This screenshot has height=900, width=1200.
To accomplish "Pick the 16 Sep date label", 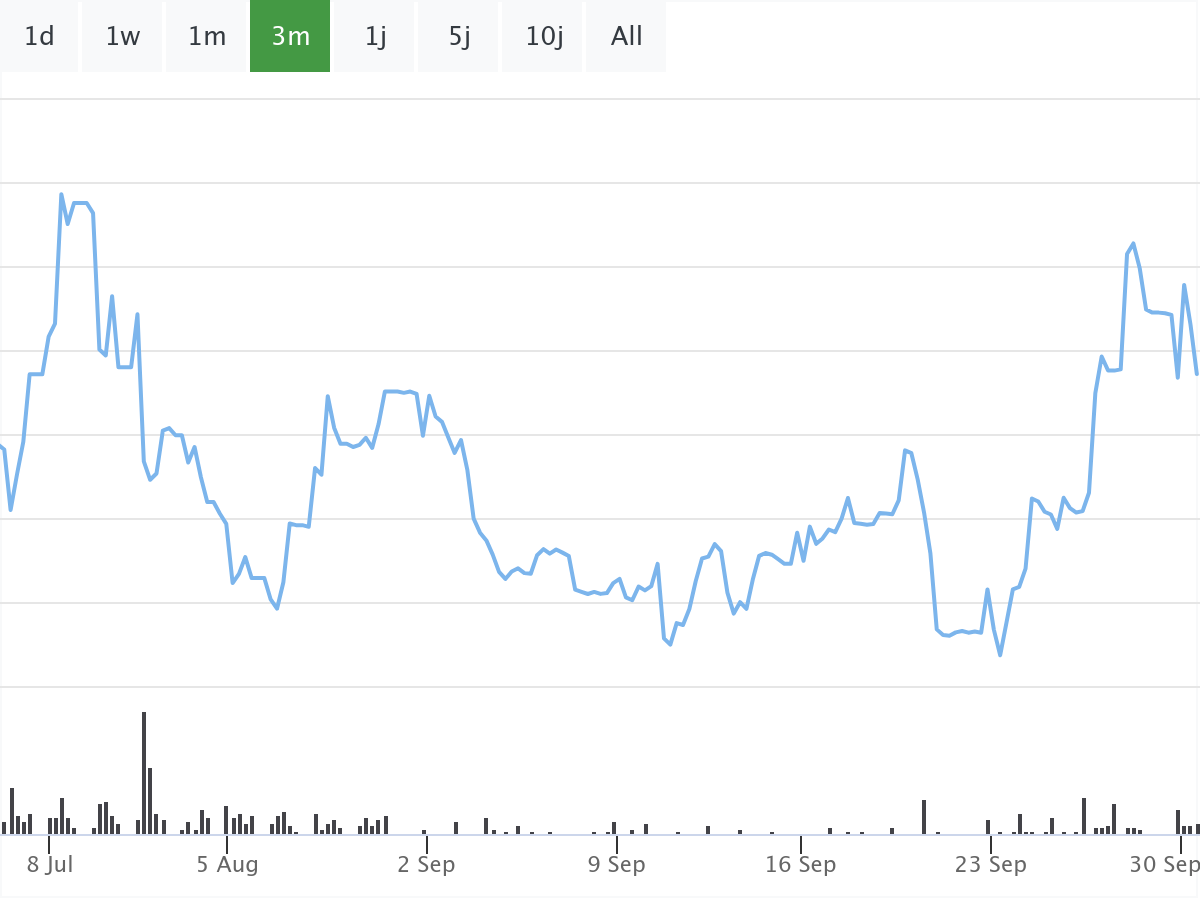I will tap(801, 865).
